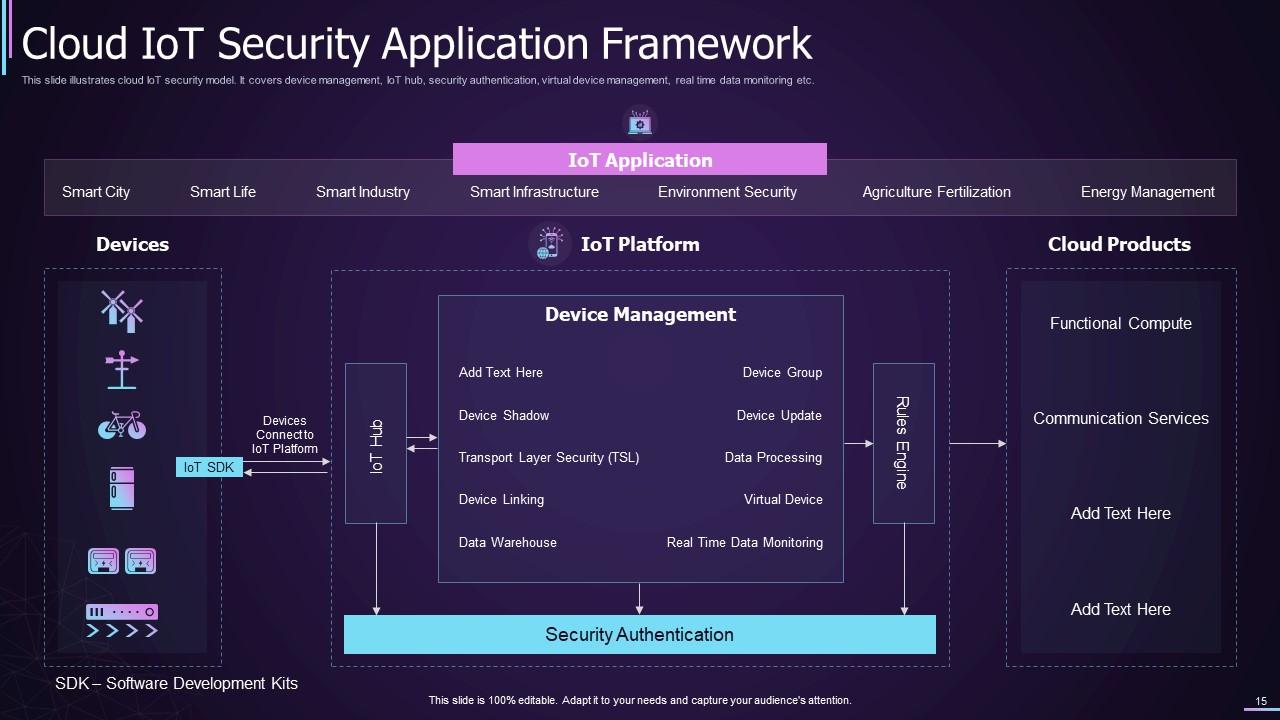Click the IoT SDK label
Viewport: 1280px width, 720px height.
(209, 467)
